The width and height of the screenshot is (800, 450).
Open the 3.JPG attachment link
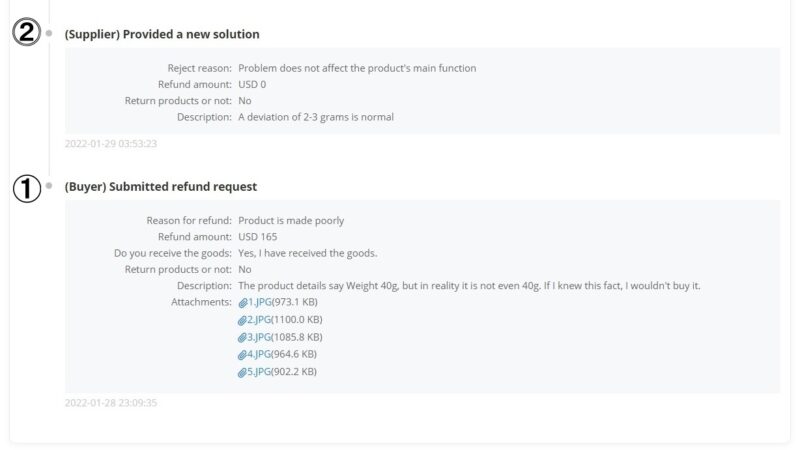(259, 337)
